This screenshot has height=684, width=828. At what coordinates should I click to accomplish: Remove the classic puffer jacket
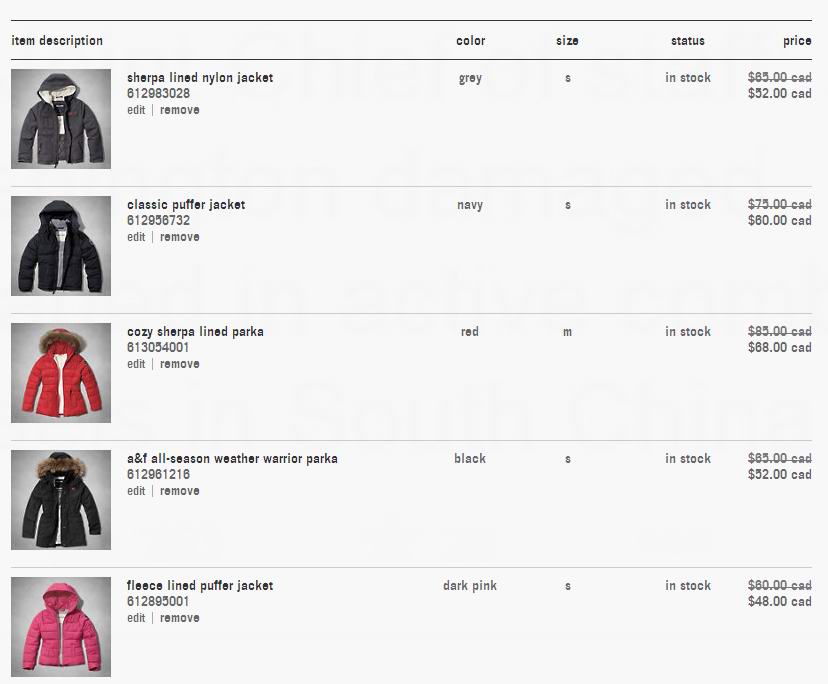pyautogui.click(x=180, y=237)
